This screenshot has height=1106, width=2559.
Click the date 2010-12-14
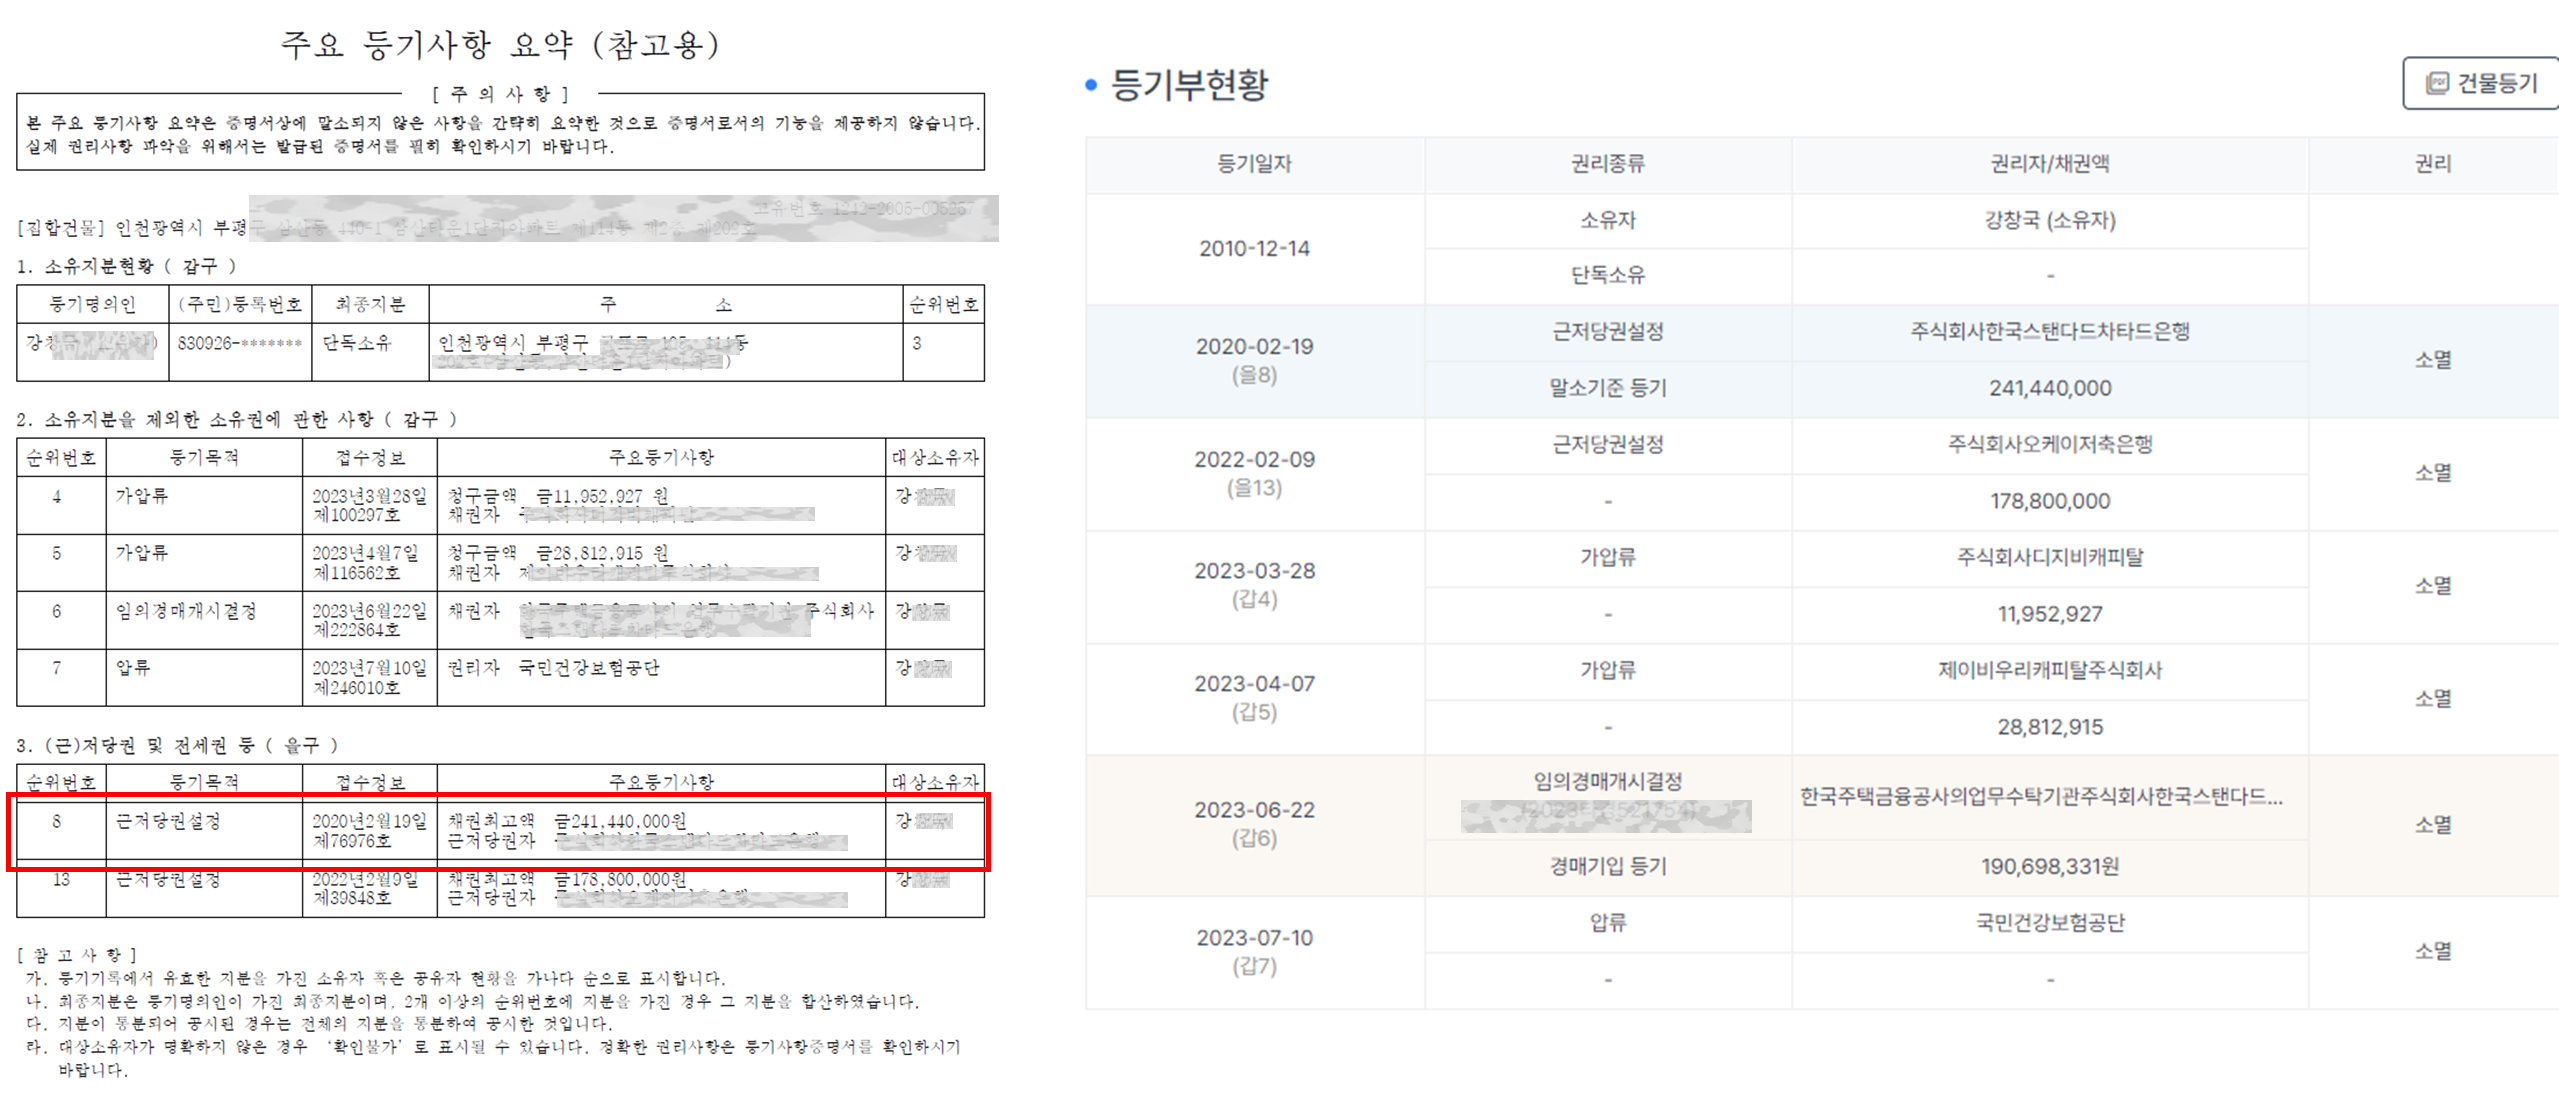pyautogui.click(x=1254, y=248)
